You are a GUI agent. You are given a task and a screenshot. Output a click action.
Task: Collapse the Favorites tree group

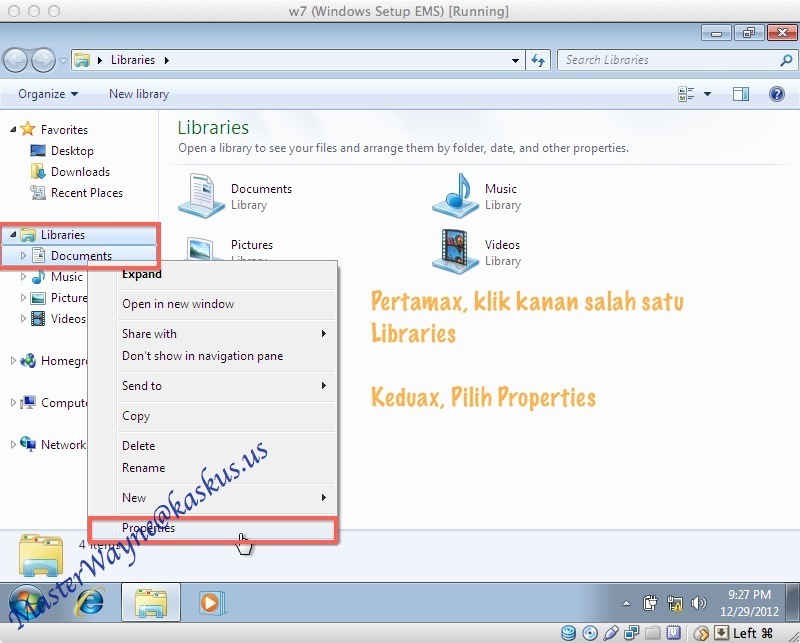13,130
